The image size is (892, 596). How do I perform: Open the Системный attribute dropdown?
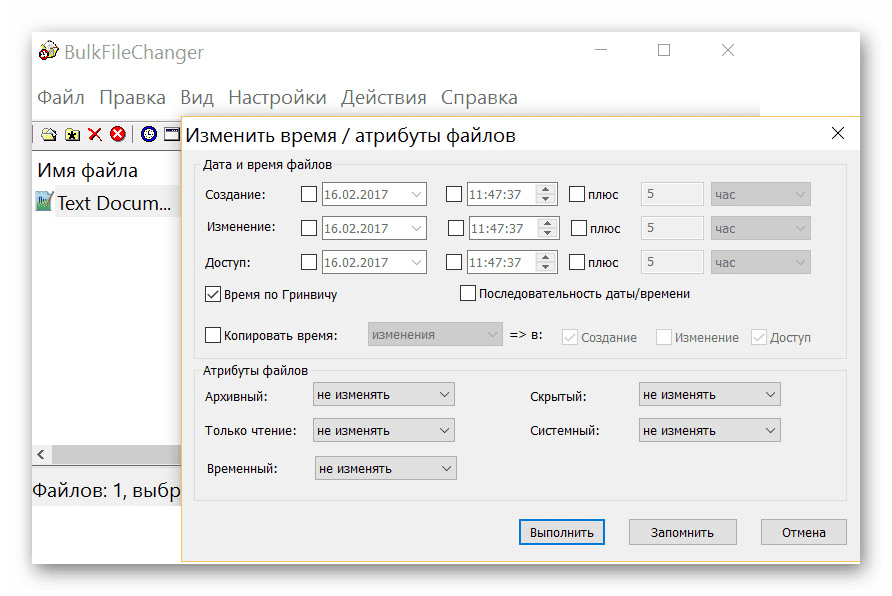709,431
